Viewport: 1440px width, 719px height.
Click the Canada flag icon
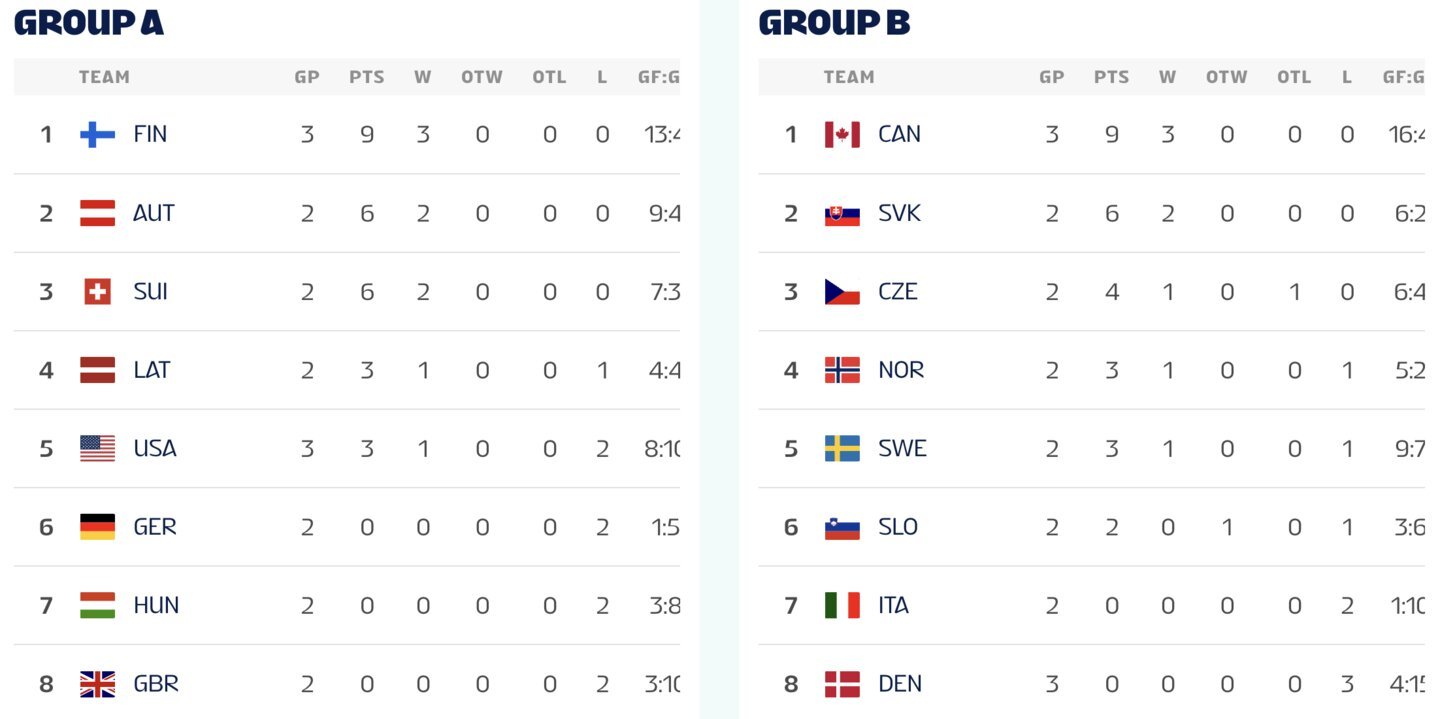click(842, 134)
